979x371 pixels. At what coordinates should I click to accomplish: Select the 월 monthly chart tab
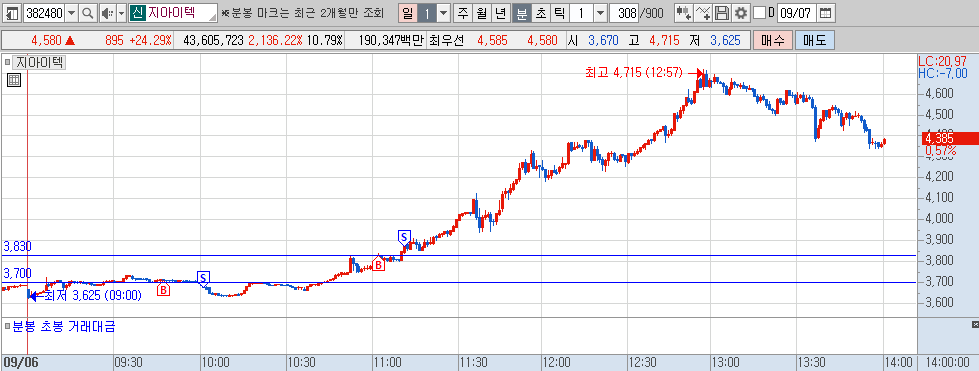point(481,12)
